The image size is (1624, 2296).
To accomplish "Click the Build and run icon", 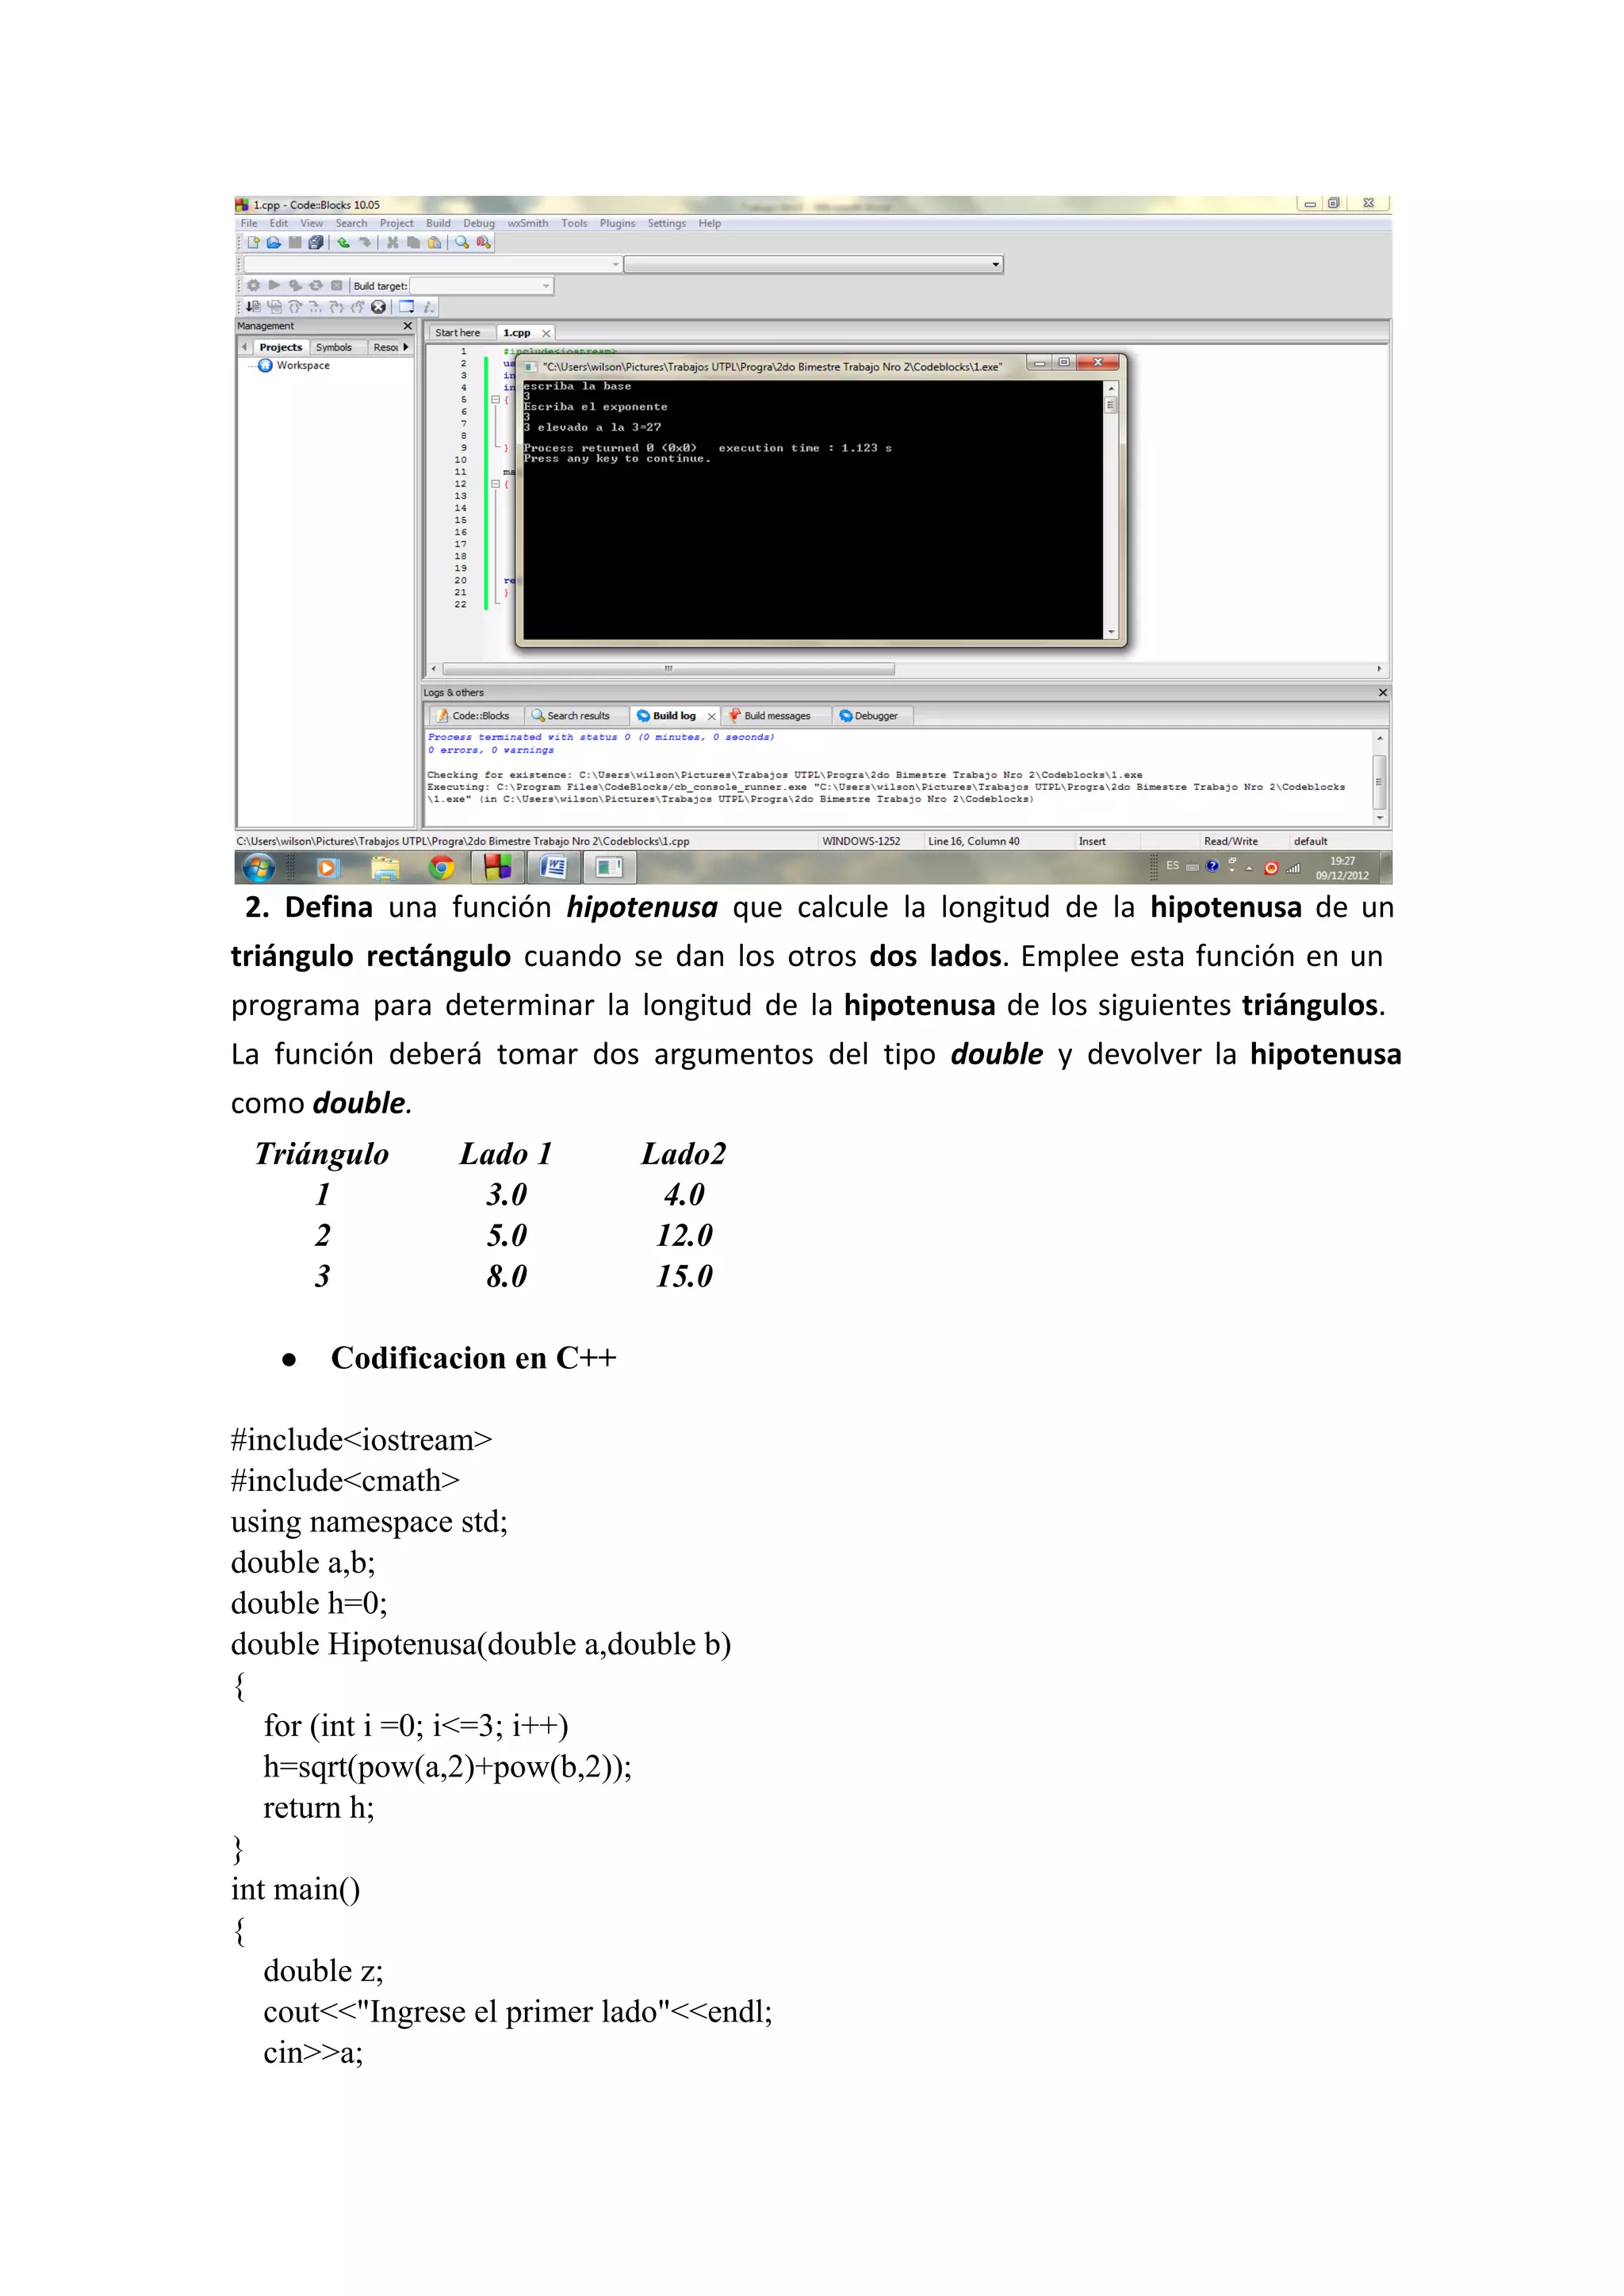I will coord(295,285).
